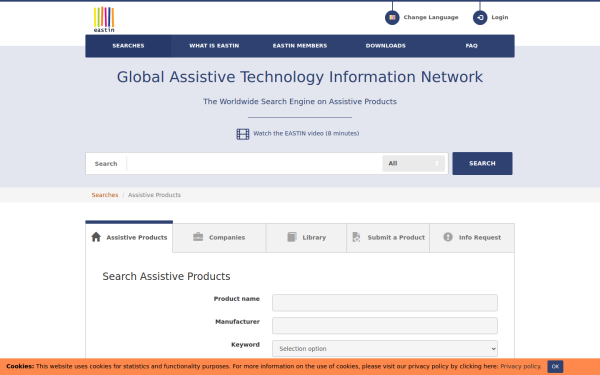Click the exclamation icon on Info Request

tap(448, 237)
